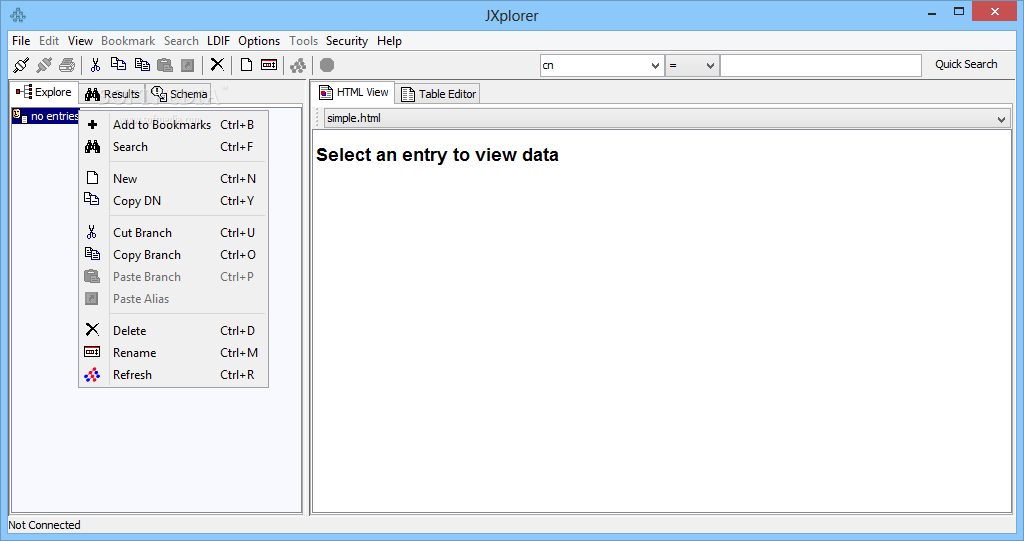Minimize the JXplorer window
The image size is (1024, 541).
point(932,12)
